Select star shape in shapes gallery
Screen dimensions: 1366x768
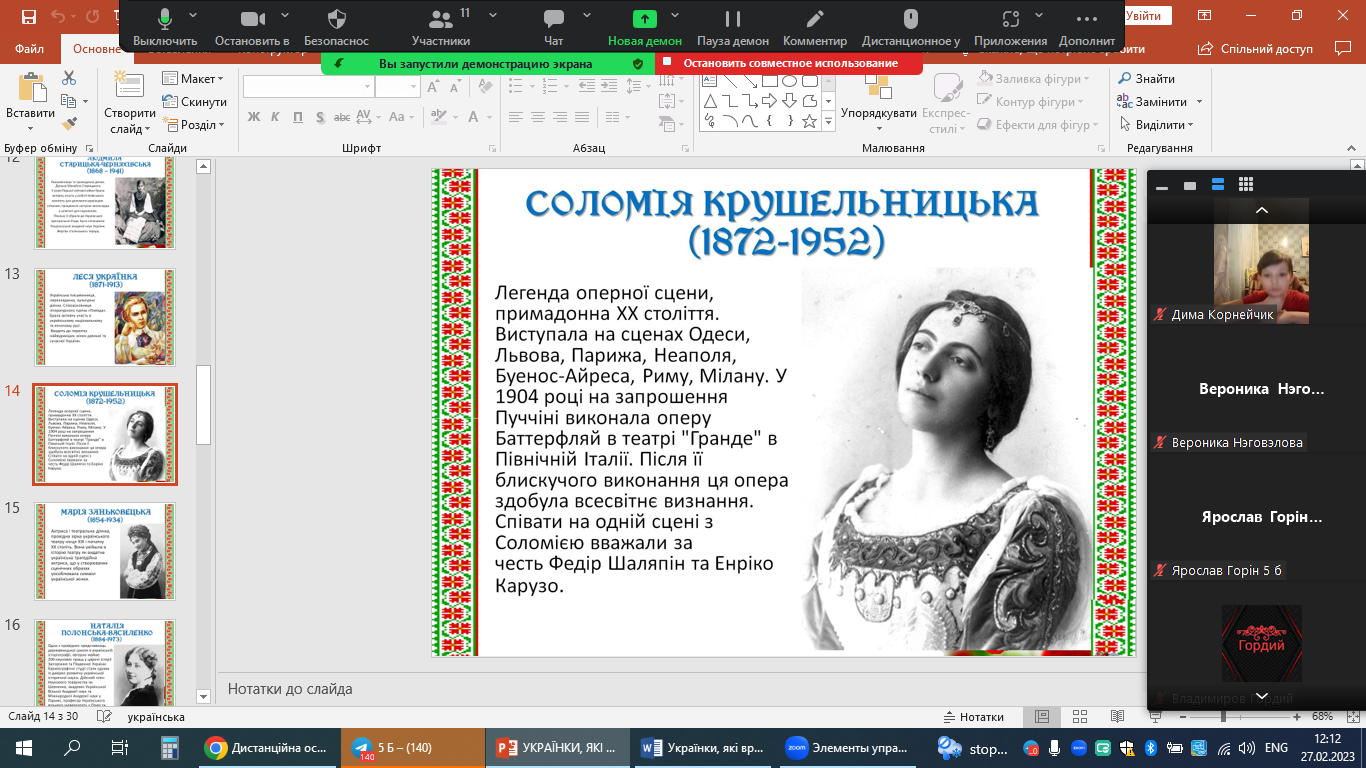[x=809, y=121]
